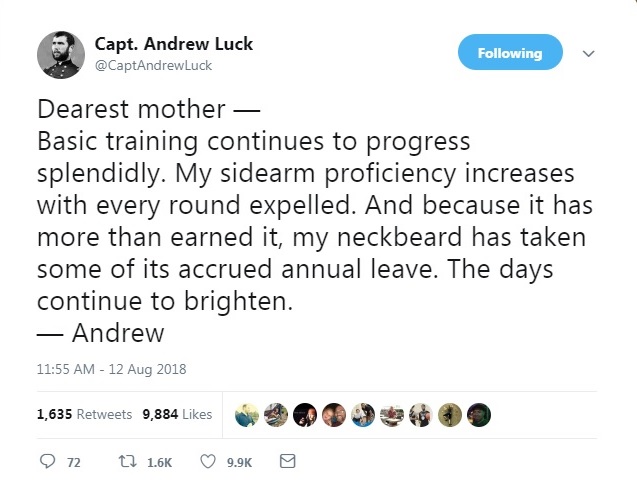Click the third liker avatar in the row
This screenshot has height=493, width=637.
[305, 414]
